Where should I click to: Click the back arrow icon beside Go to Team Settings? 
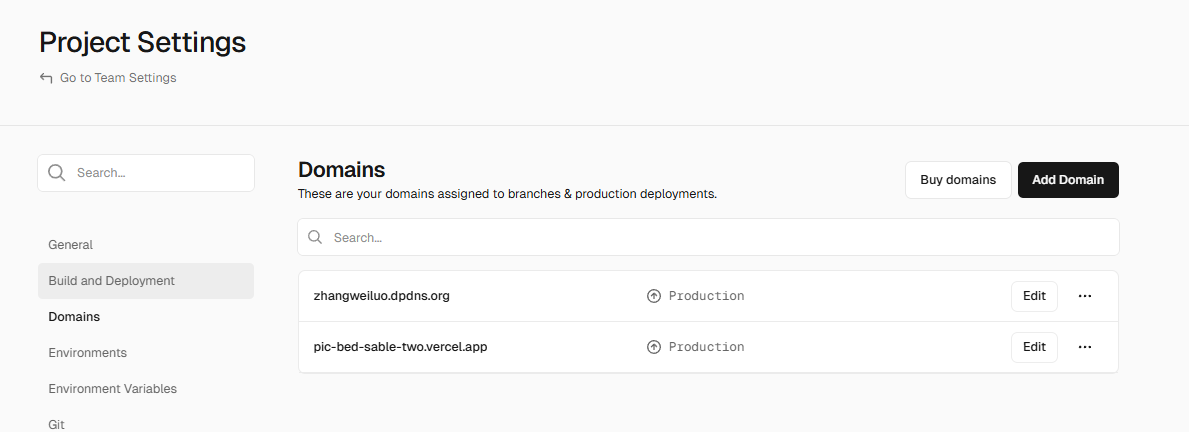(46, 78)
